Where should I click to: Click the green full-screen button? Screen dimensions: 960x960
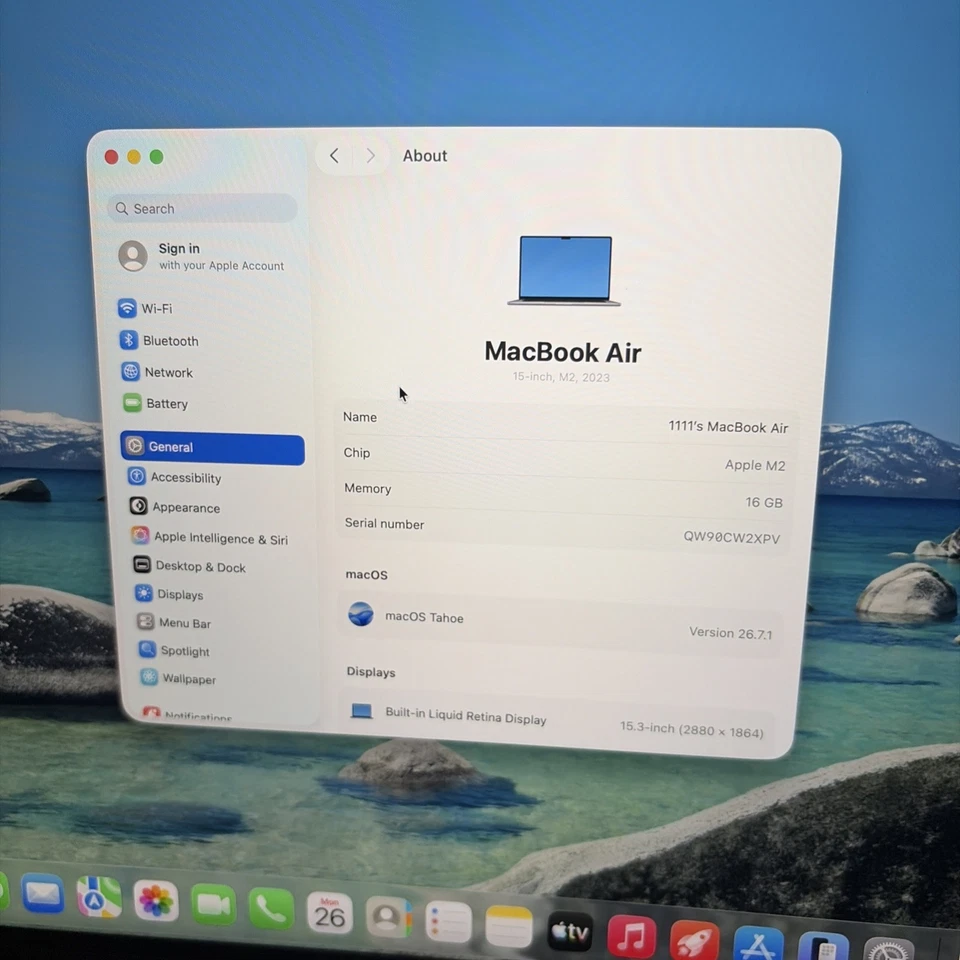coord(157,157)
